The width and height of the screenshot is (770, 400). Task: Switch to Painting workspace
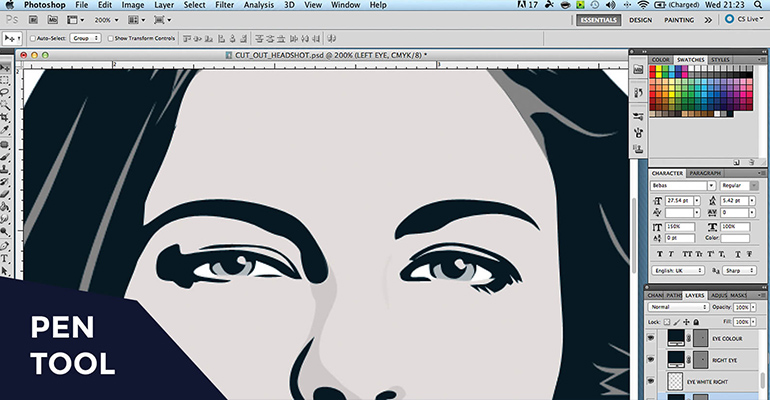(679, 20)
